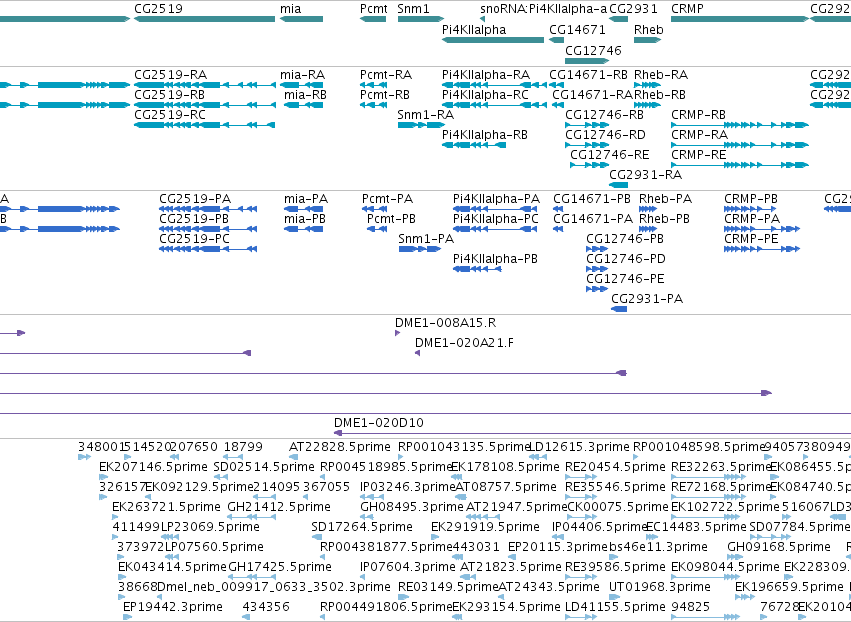Select the Rheb-PA protein feature

click(x=648, y=209)
